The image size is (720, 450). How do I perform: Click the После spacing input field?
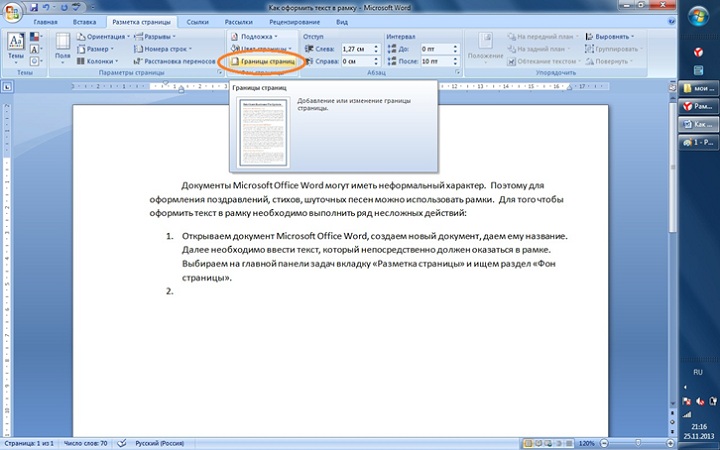(437, 61)
